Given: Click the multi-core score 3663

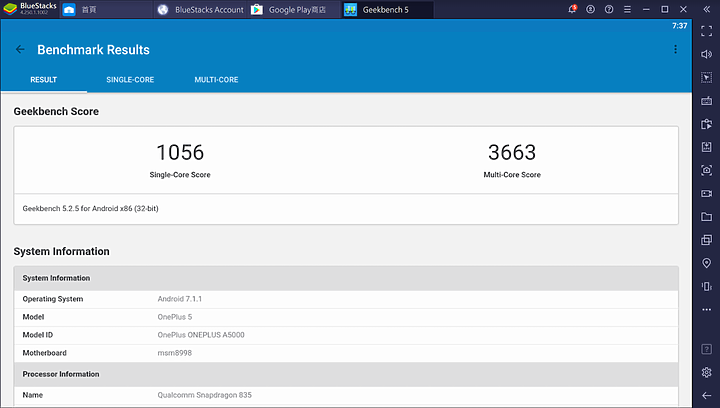Looking at the screenshot, I should point(512,152).
